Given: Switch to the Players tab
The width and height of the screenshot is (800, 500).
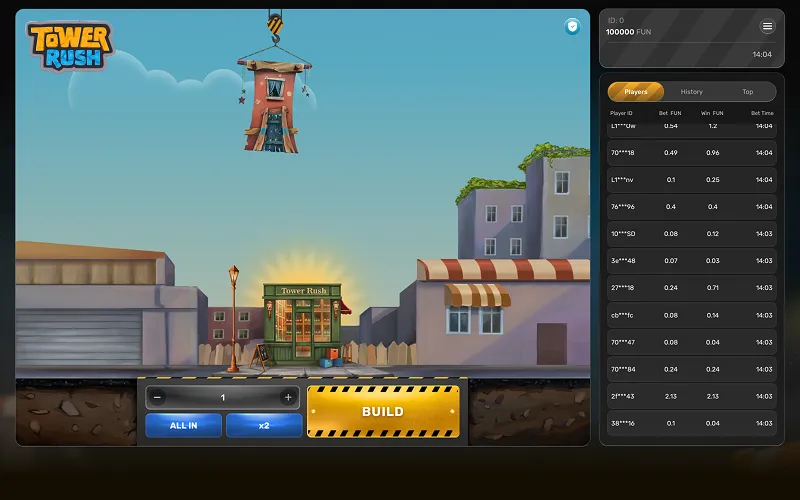Looking at the screenshot, I should coord(636,92).
